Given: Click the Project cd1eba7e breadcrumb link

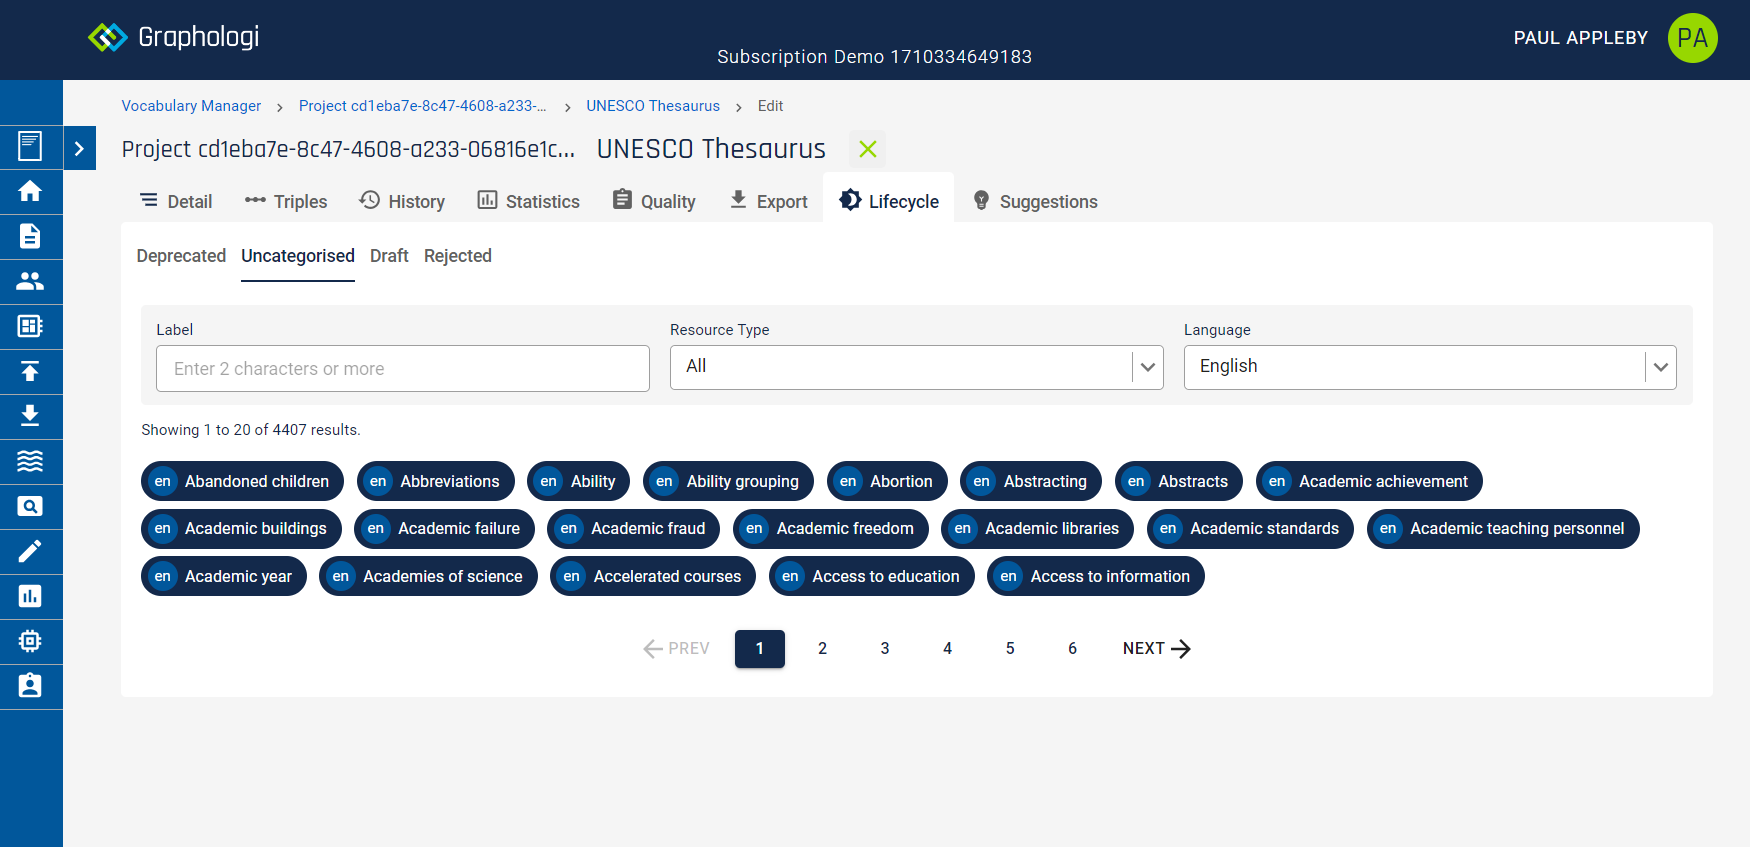Looking at the screenshot, I should click(x=422, y=106).
